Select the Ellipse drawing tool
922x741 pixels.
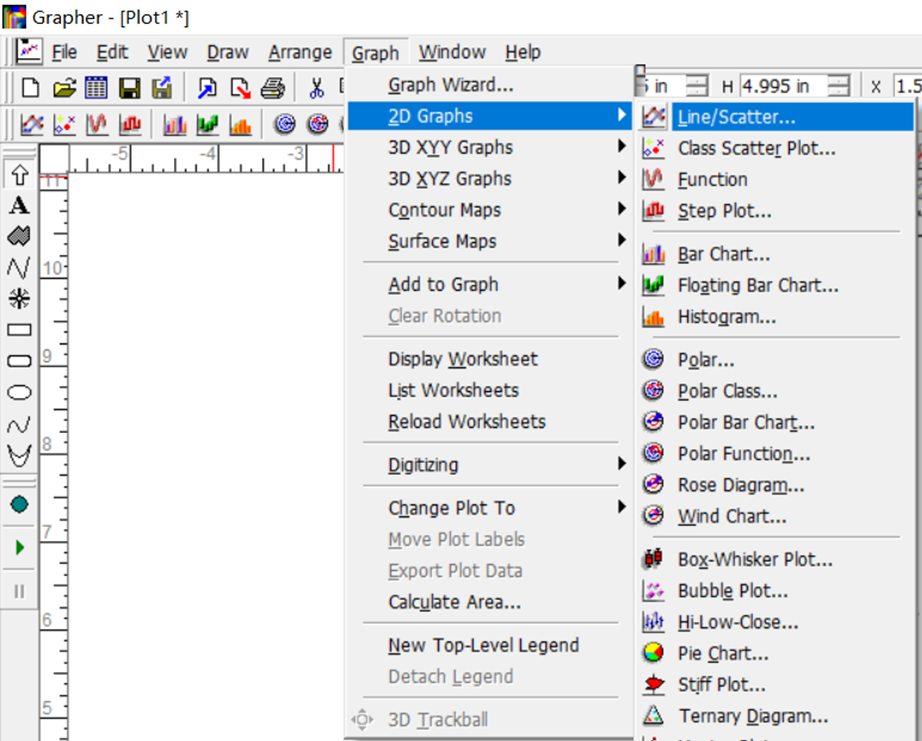[19, 392]
